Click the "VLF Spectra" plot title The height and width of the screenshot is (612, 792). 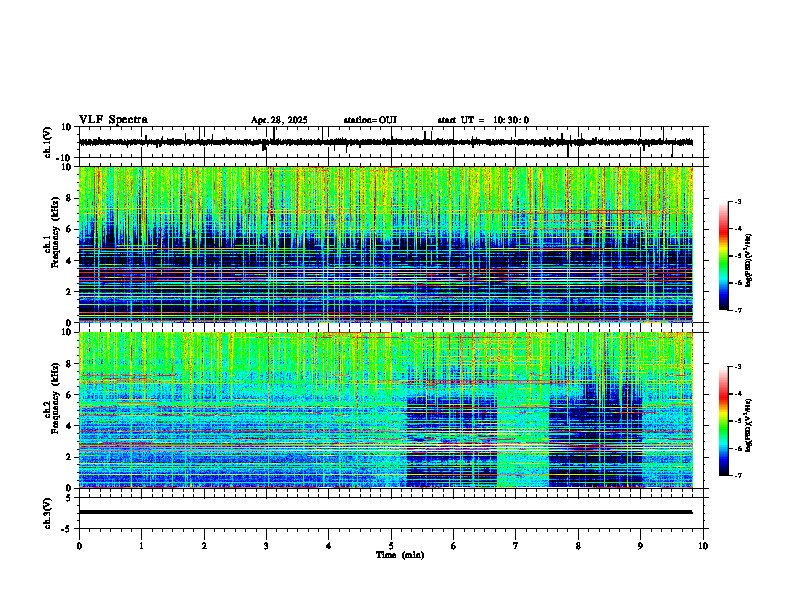[113, 120]
